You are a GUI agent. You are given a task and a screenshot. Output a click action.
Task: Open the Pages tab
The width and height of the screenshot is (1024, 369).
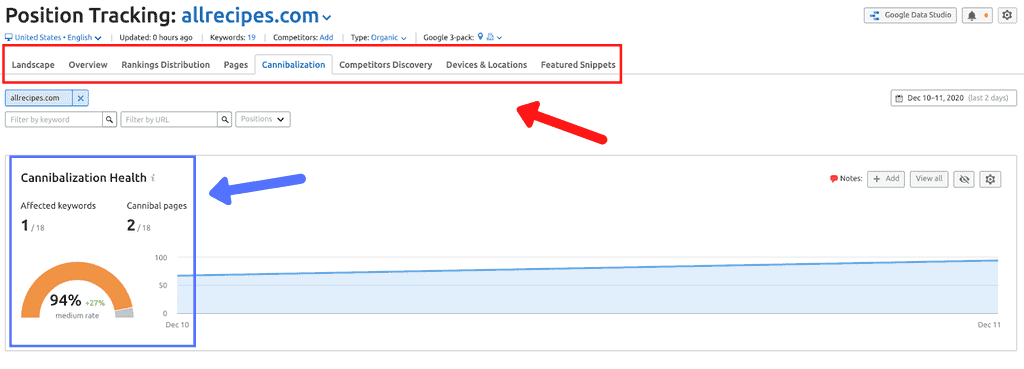(236, 65)
